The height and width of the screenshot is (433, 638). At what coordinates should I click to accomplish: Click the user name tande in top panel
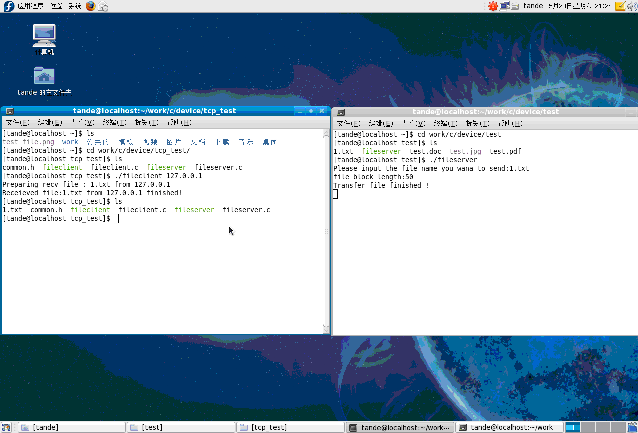(533, 6)
